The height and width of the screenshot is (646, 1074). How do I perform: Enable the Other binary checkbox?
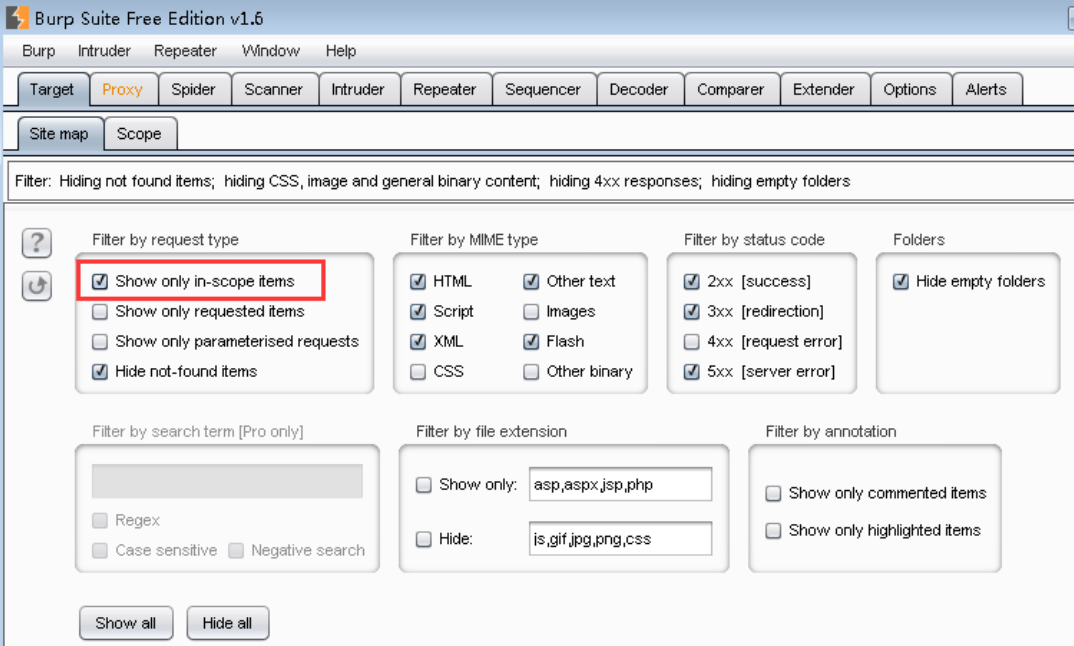coord(531,372)
